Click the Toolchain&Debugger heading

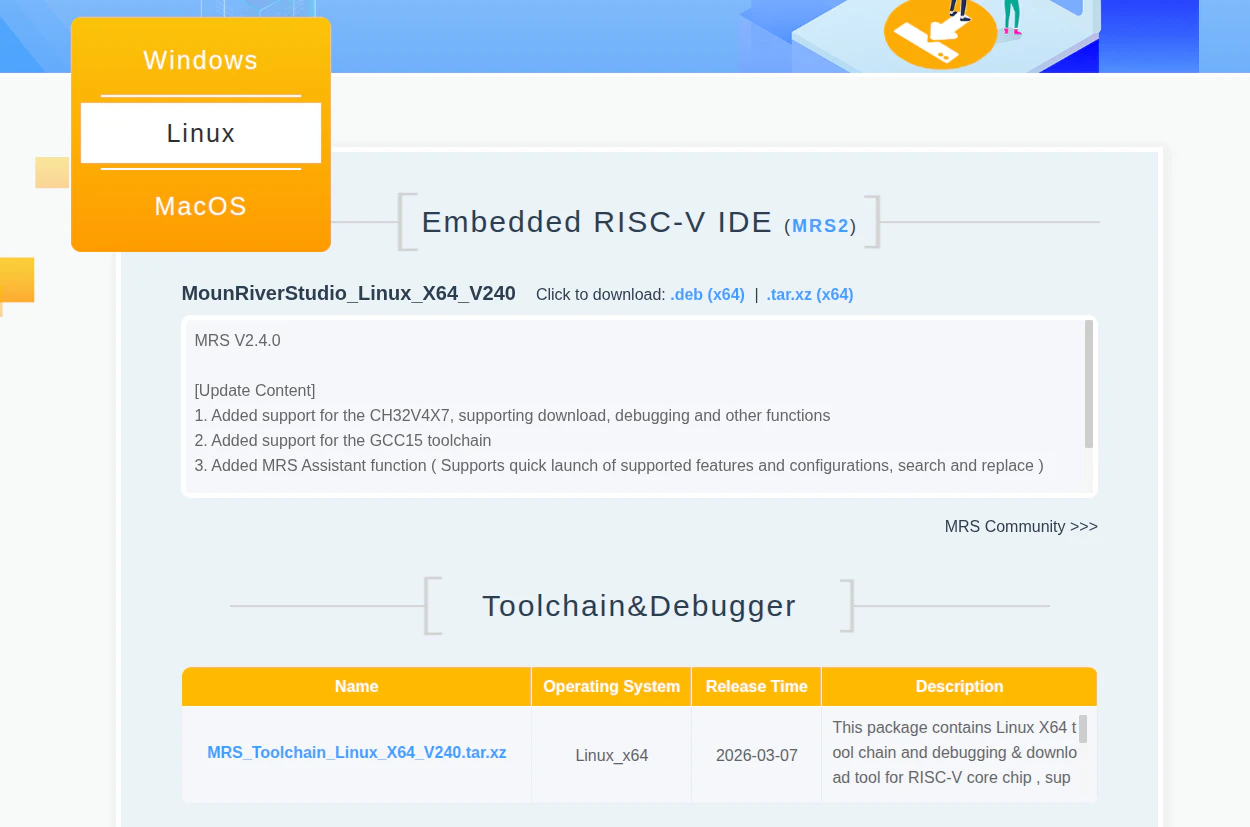point(639,606)
